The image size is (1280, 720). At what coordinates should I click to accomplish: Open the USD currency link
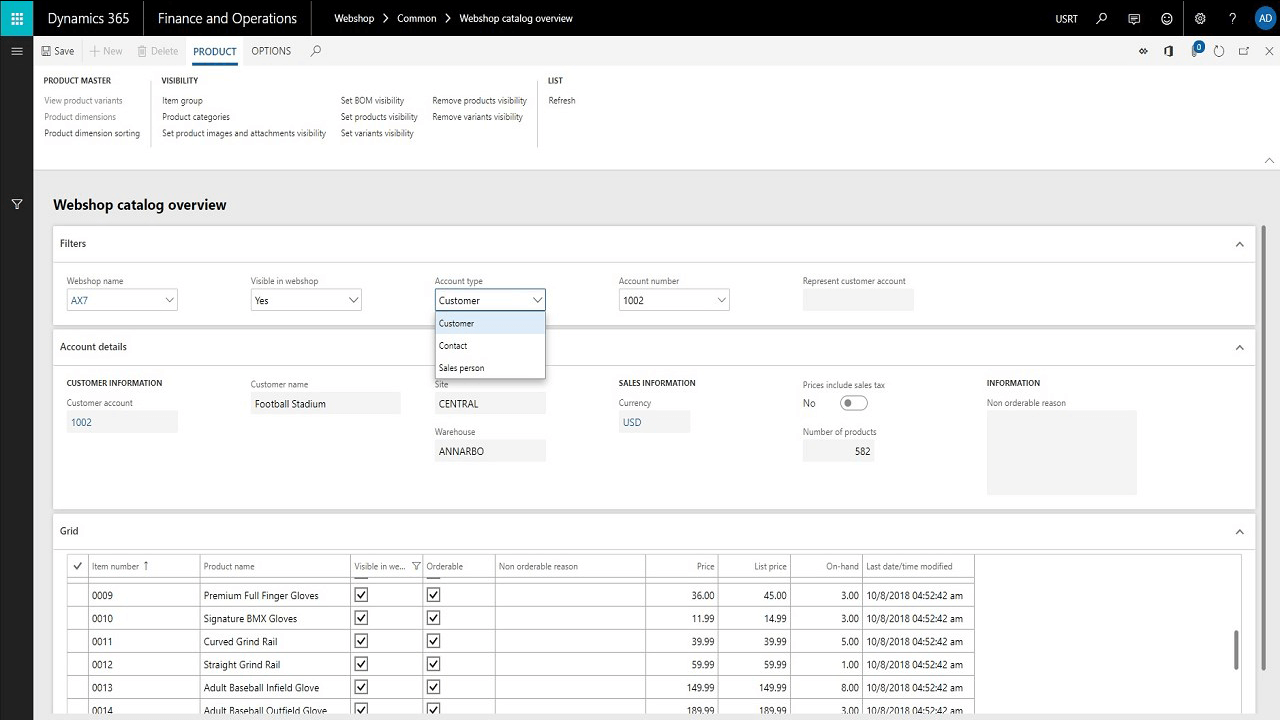coord(632,422)
